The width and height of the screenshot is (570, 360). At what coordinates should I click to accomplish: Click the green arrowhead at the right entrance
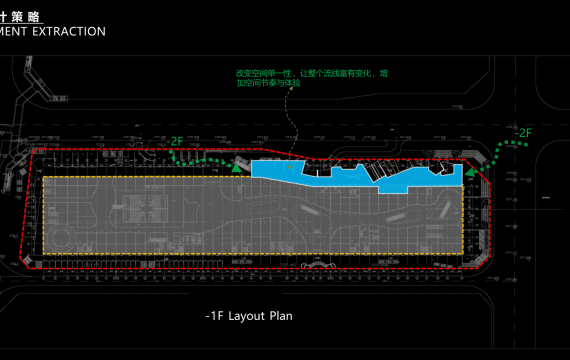click(470, 172)
